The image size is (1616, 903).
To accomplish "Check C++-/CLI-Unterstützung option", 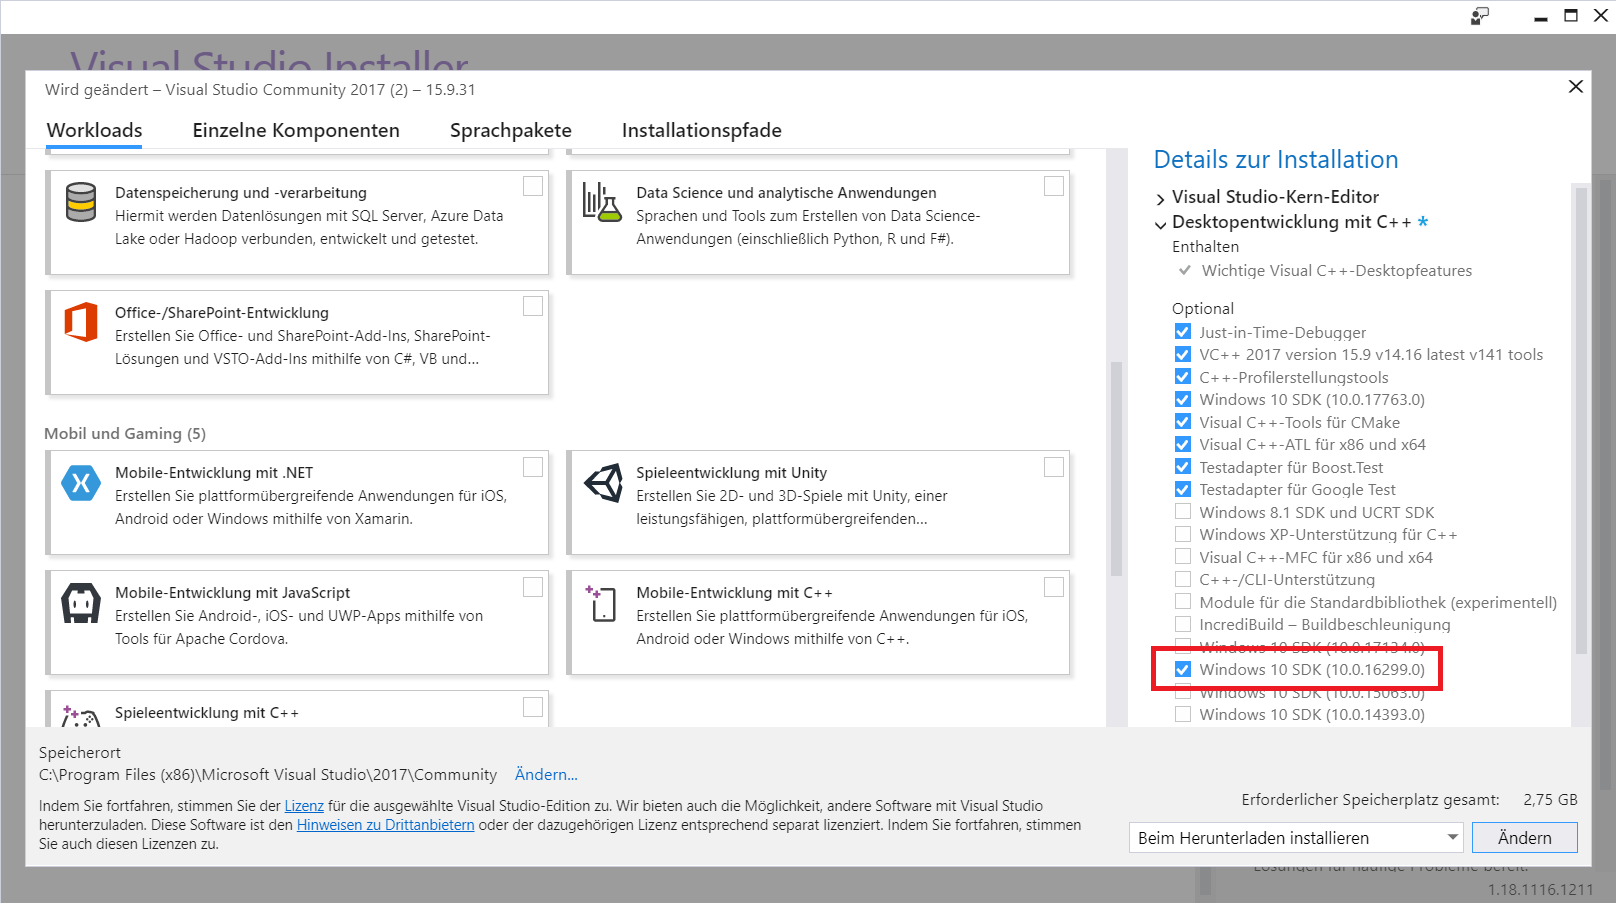I will [x=1183, y=579].
